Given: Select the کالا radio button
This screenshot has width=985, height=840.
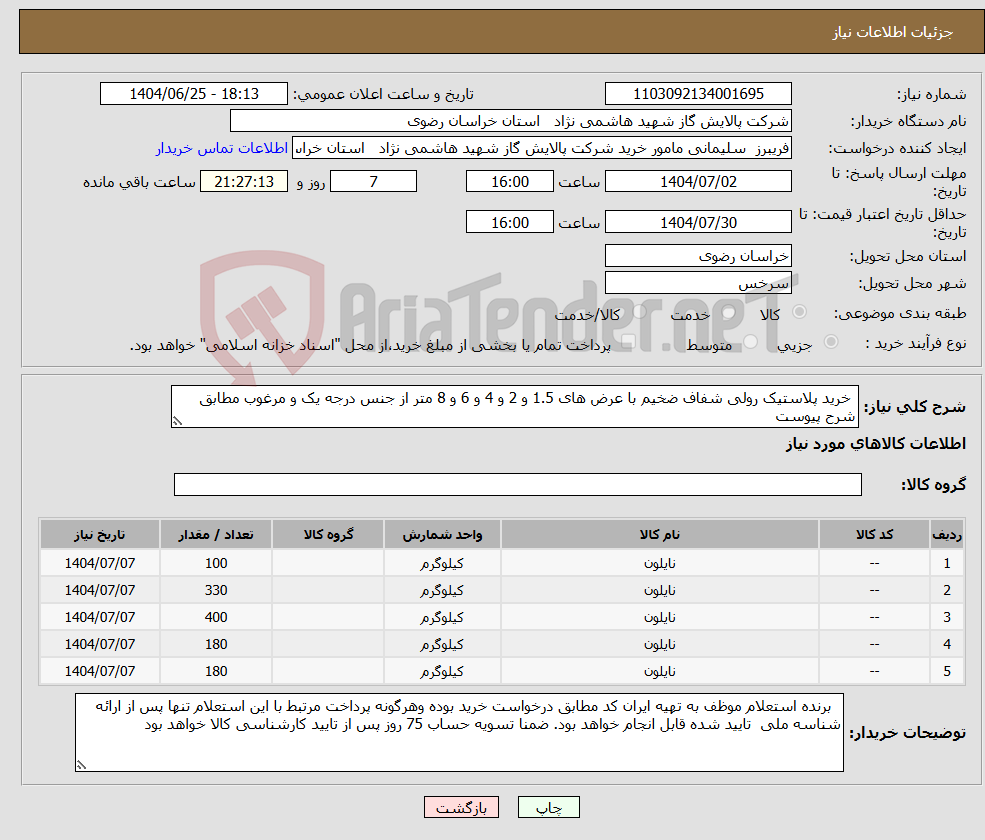Looking at the screenshot, I should (798, 311).
